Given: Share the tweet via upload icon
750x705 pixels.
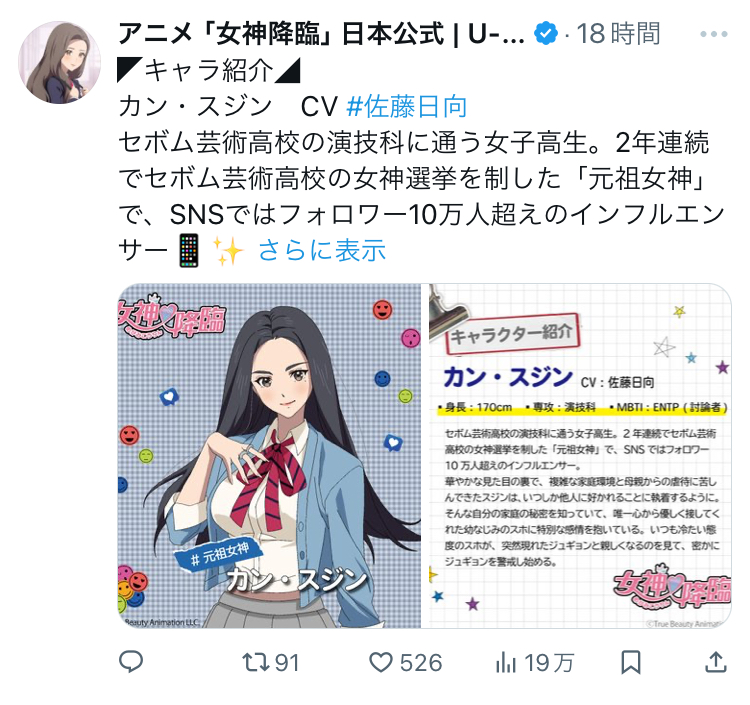Looking at the screenshot, I should (x=716, y=663).
